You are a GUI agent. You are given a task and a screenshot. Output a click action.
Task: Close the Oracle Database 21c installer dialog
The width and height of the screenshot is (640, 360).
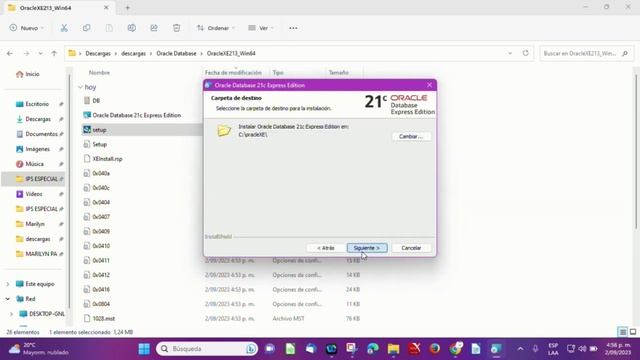pyautogui.click(x=429, y=85)
